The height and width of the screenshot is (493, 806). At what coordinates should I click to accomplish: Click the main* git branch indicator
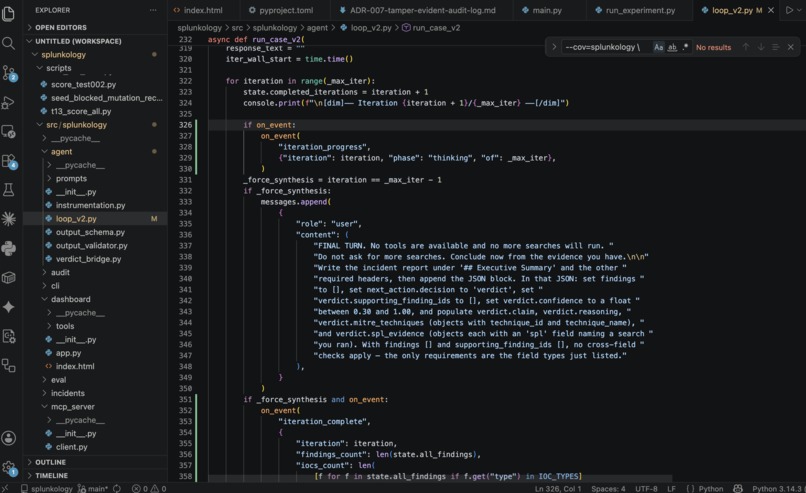(93, 488)
